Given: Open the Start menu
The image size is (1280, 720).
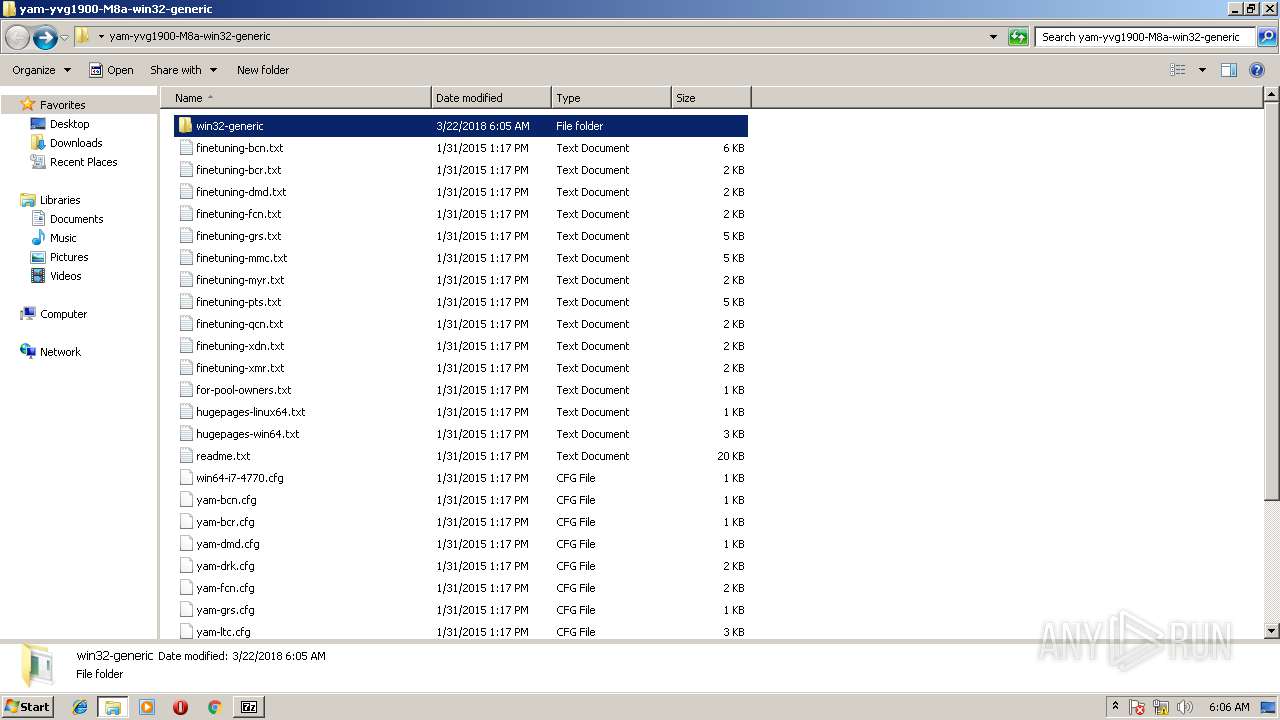Looking at the screenshot, I should tap(27, 706).
